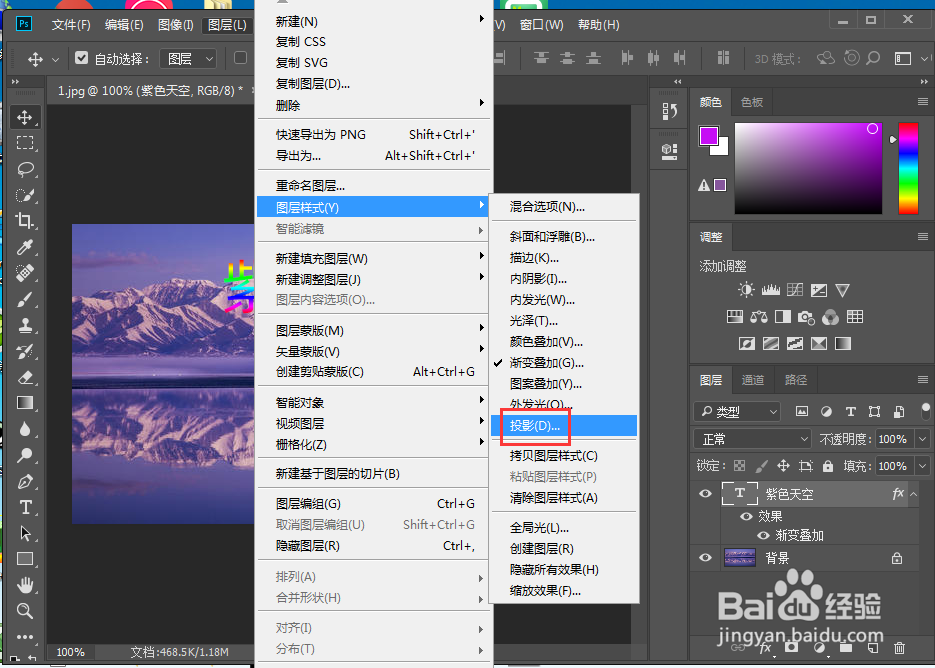Image resolution: width=935 pixels, height=668 pixels.
Task: Click 复制图层(D)... entry
Action: (373, 84)
